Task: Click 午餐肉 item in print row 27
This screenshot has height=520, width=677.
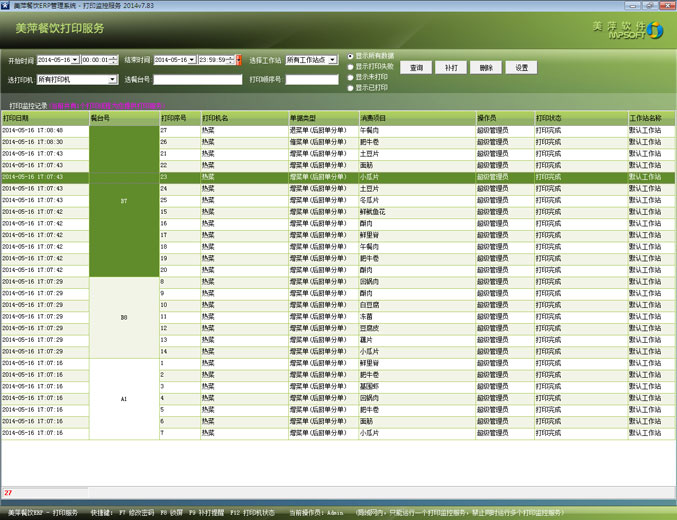Action: coord(417,130)
